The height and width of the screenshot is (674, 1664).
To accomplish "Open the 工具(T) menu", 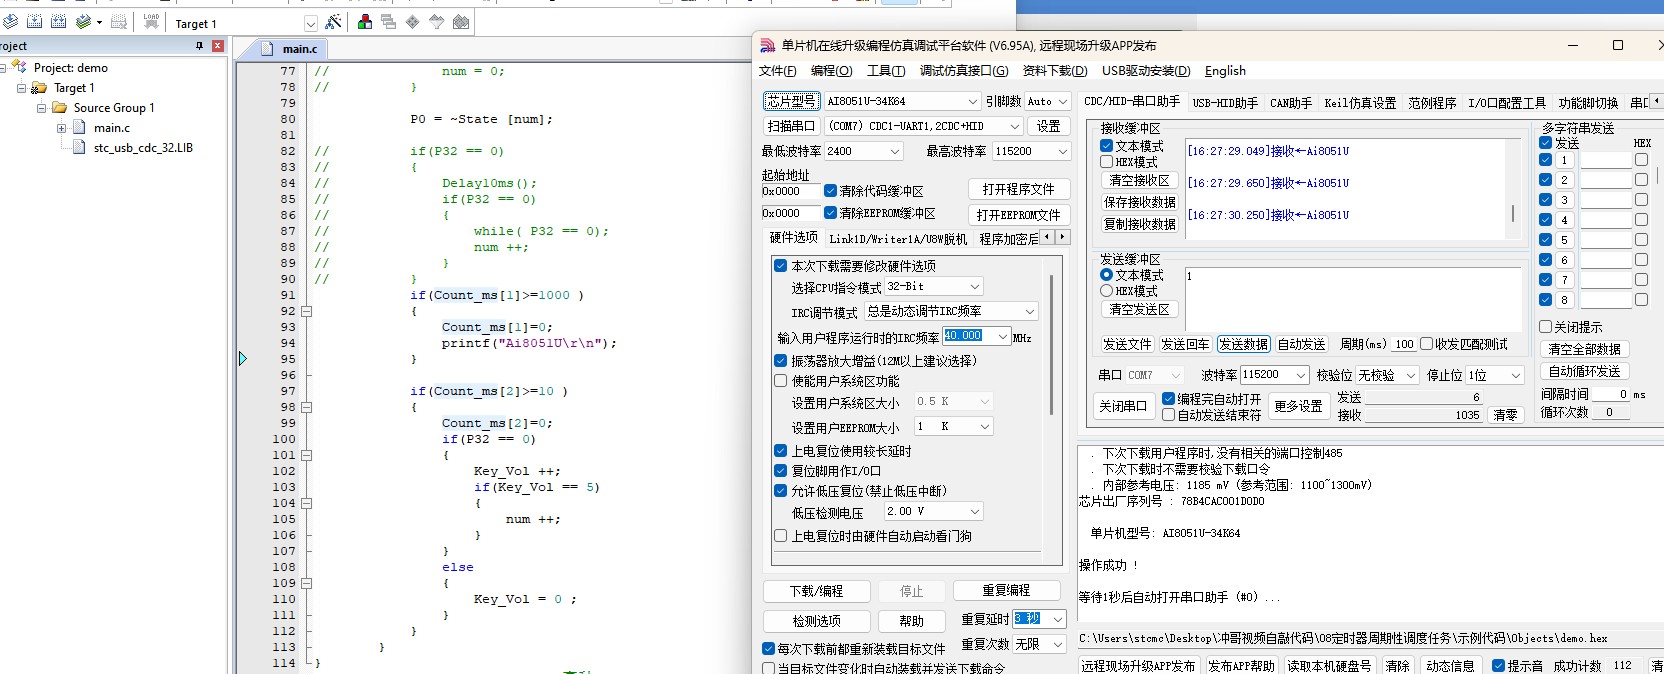I will click(x=886, y=71).
